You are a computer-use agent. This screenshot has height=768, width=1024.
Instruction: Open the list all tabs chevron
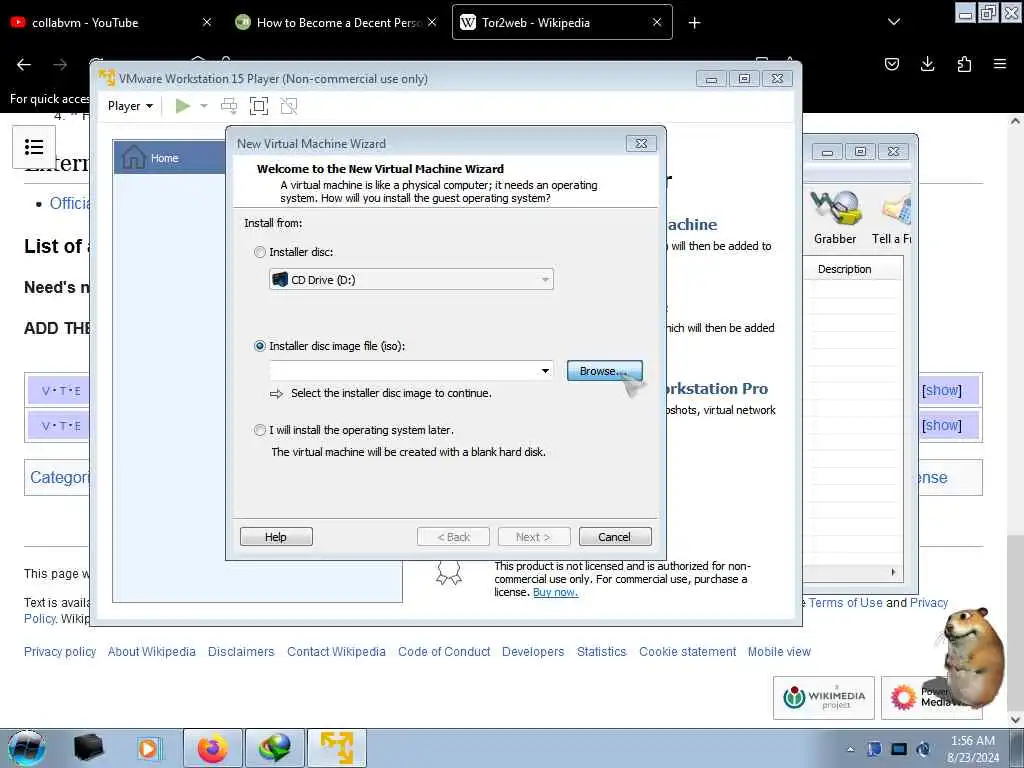click(894, 22)
